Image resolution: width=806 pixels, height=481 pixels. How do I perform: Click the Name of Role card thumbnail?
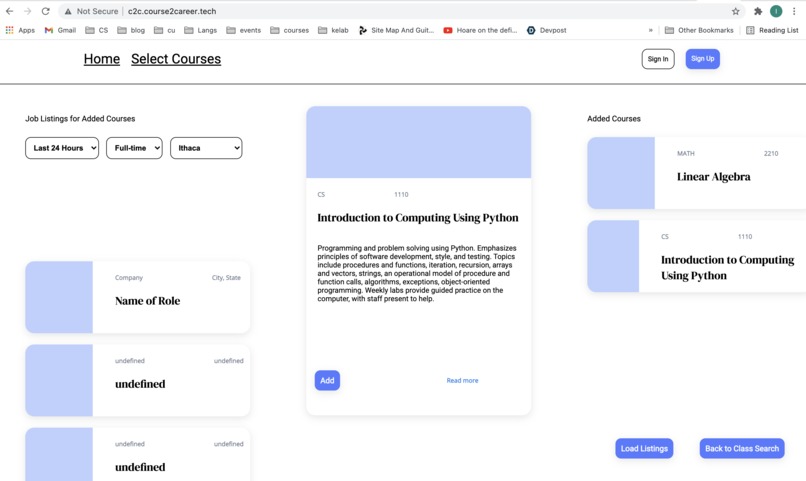coord(59,297)
